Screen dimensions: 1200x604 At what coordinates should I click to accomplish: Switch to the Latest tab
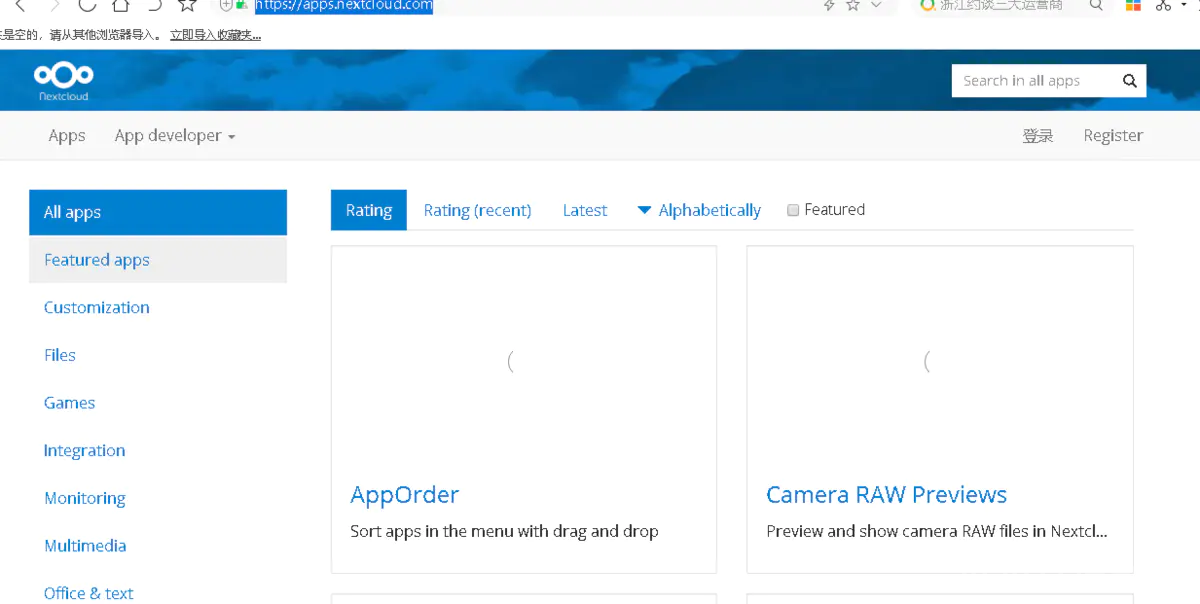[585, 210]
